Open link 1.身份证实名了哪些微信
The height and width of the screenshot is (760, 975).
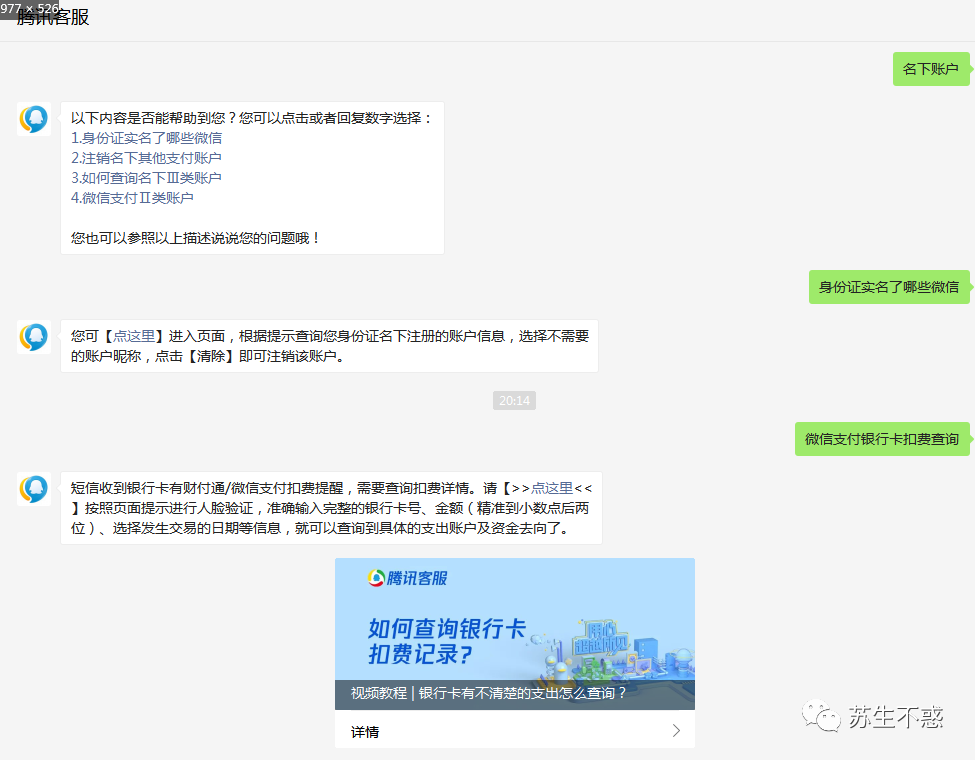pyautogui.click(x=146, y=138)
